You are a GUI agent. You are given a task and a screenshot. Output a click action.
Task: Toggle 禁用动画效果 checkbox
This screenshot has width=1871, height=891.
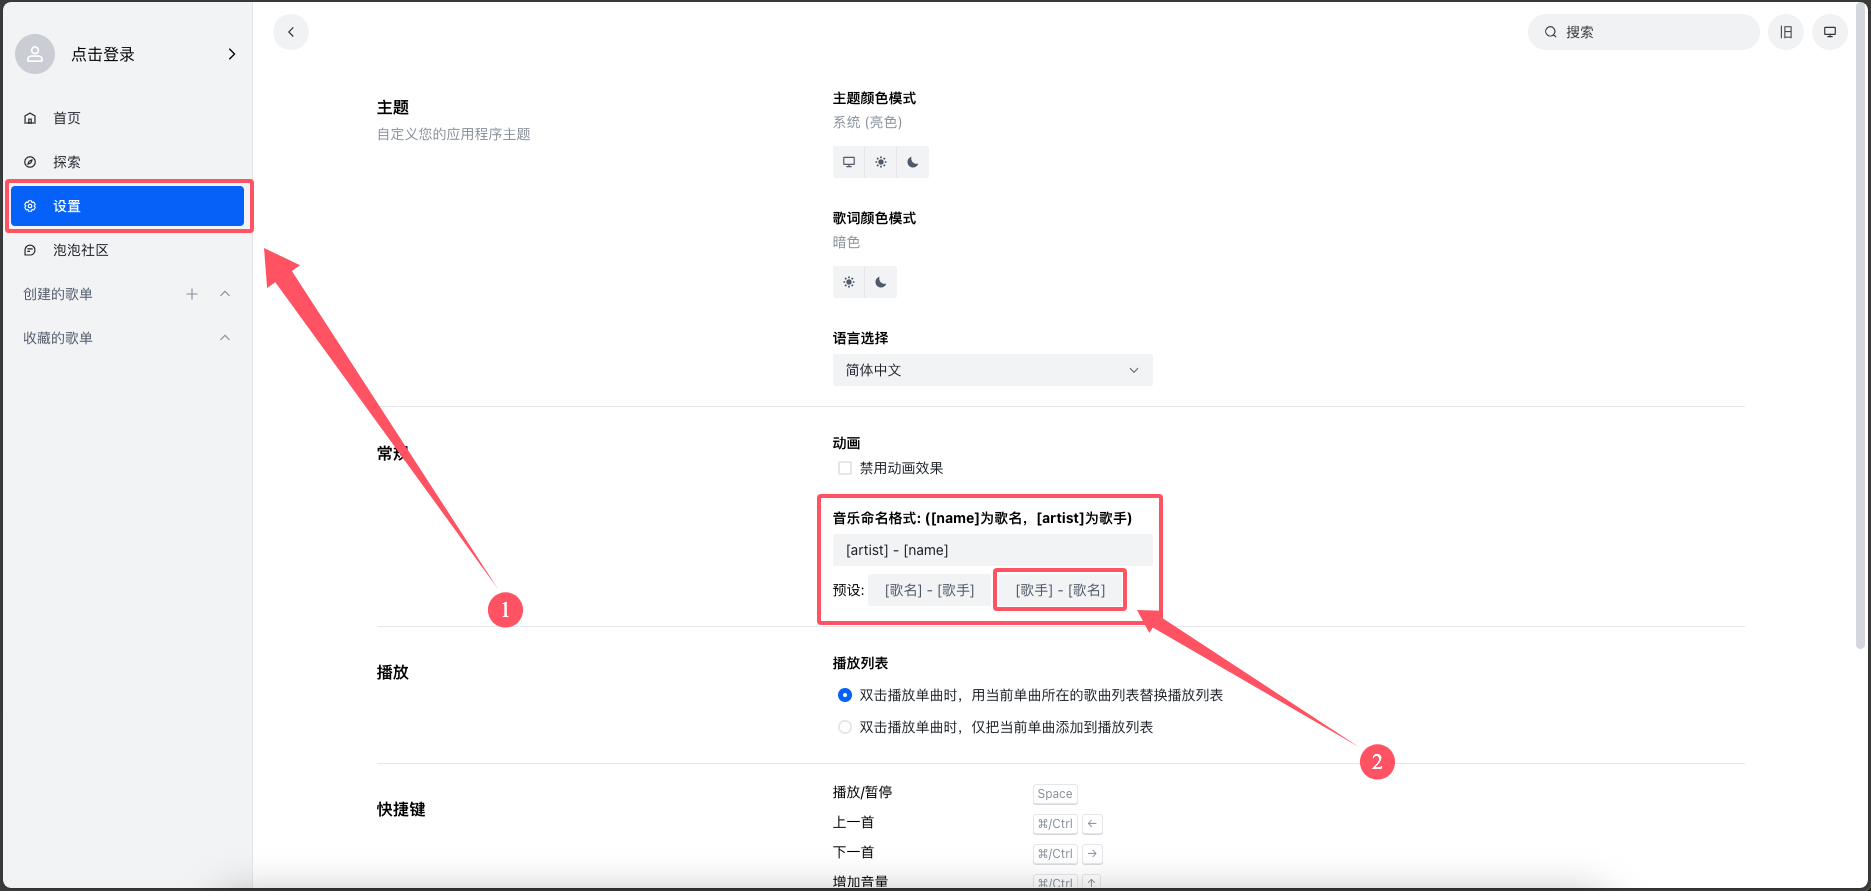pos(845,468)
